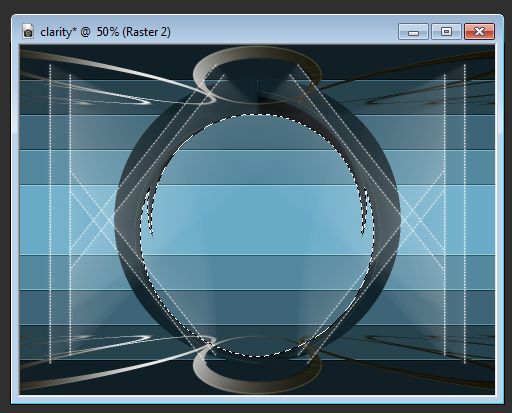The height and width of the screenshot is (413, 512).
Task: Click the outermost vertical dotted line on the left
Action: click(50, 213)
